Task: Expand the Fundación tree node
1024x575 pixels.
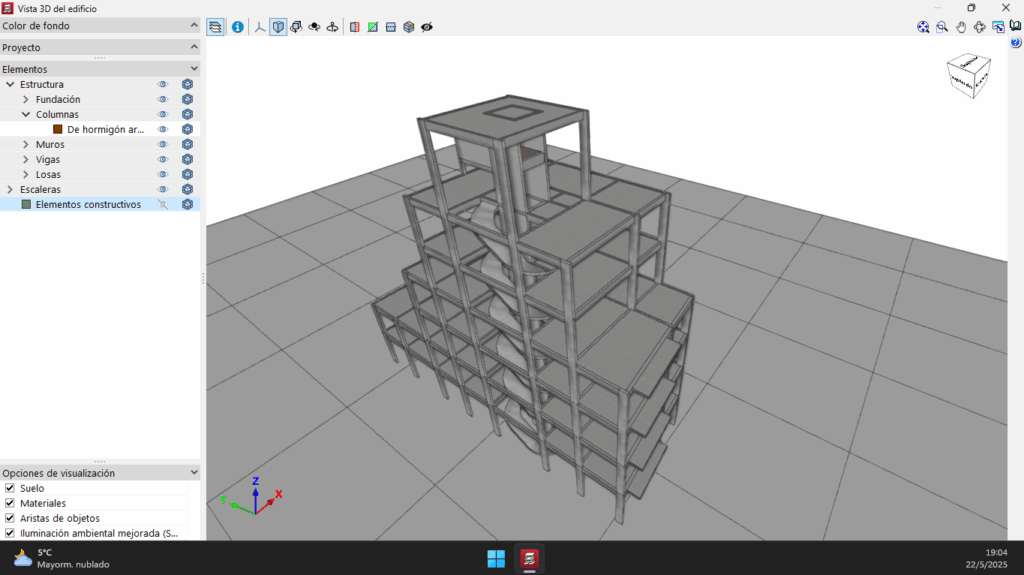Action: coord(25,99)
